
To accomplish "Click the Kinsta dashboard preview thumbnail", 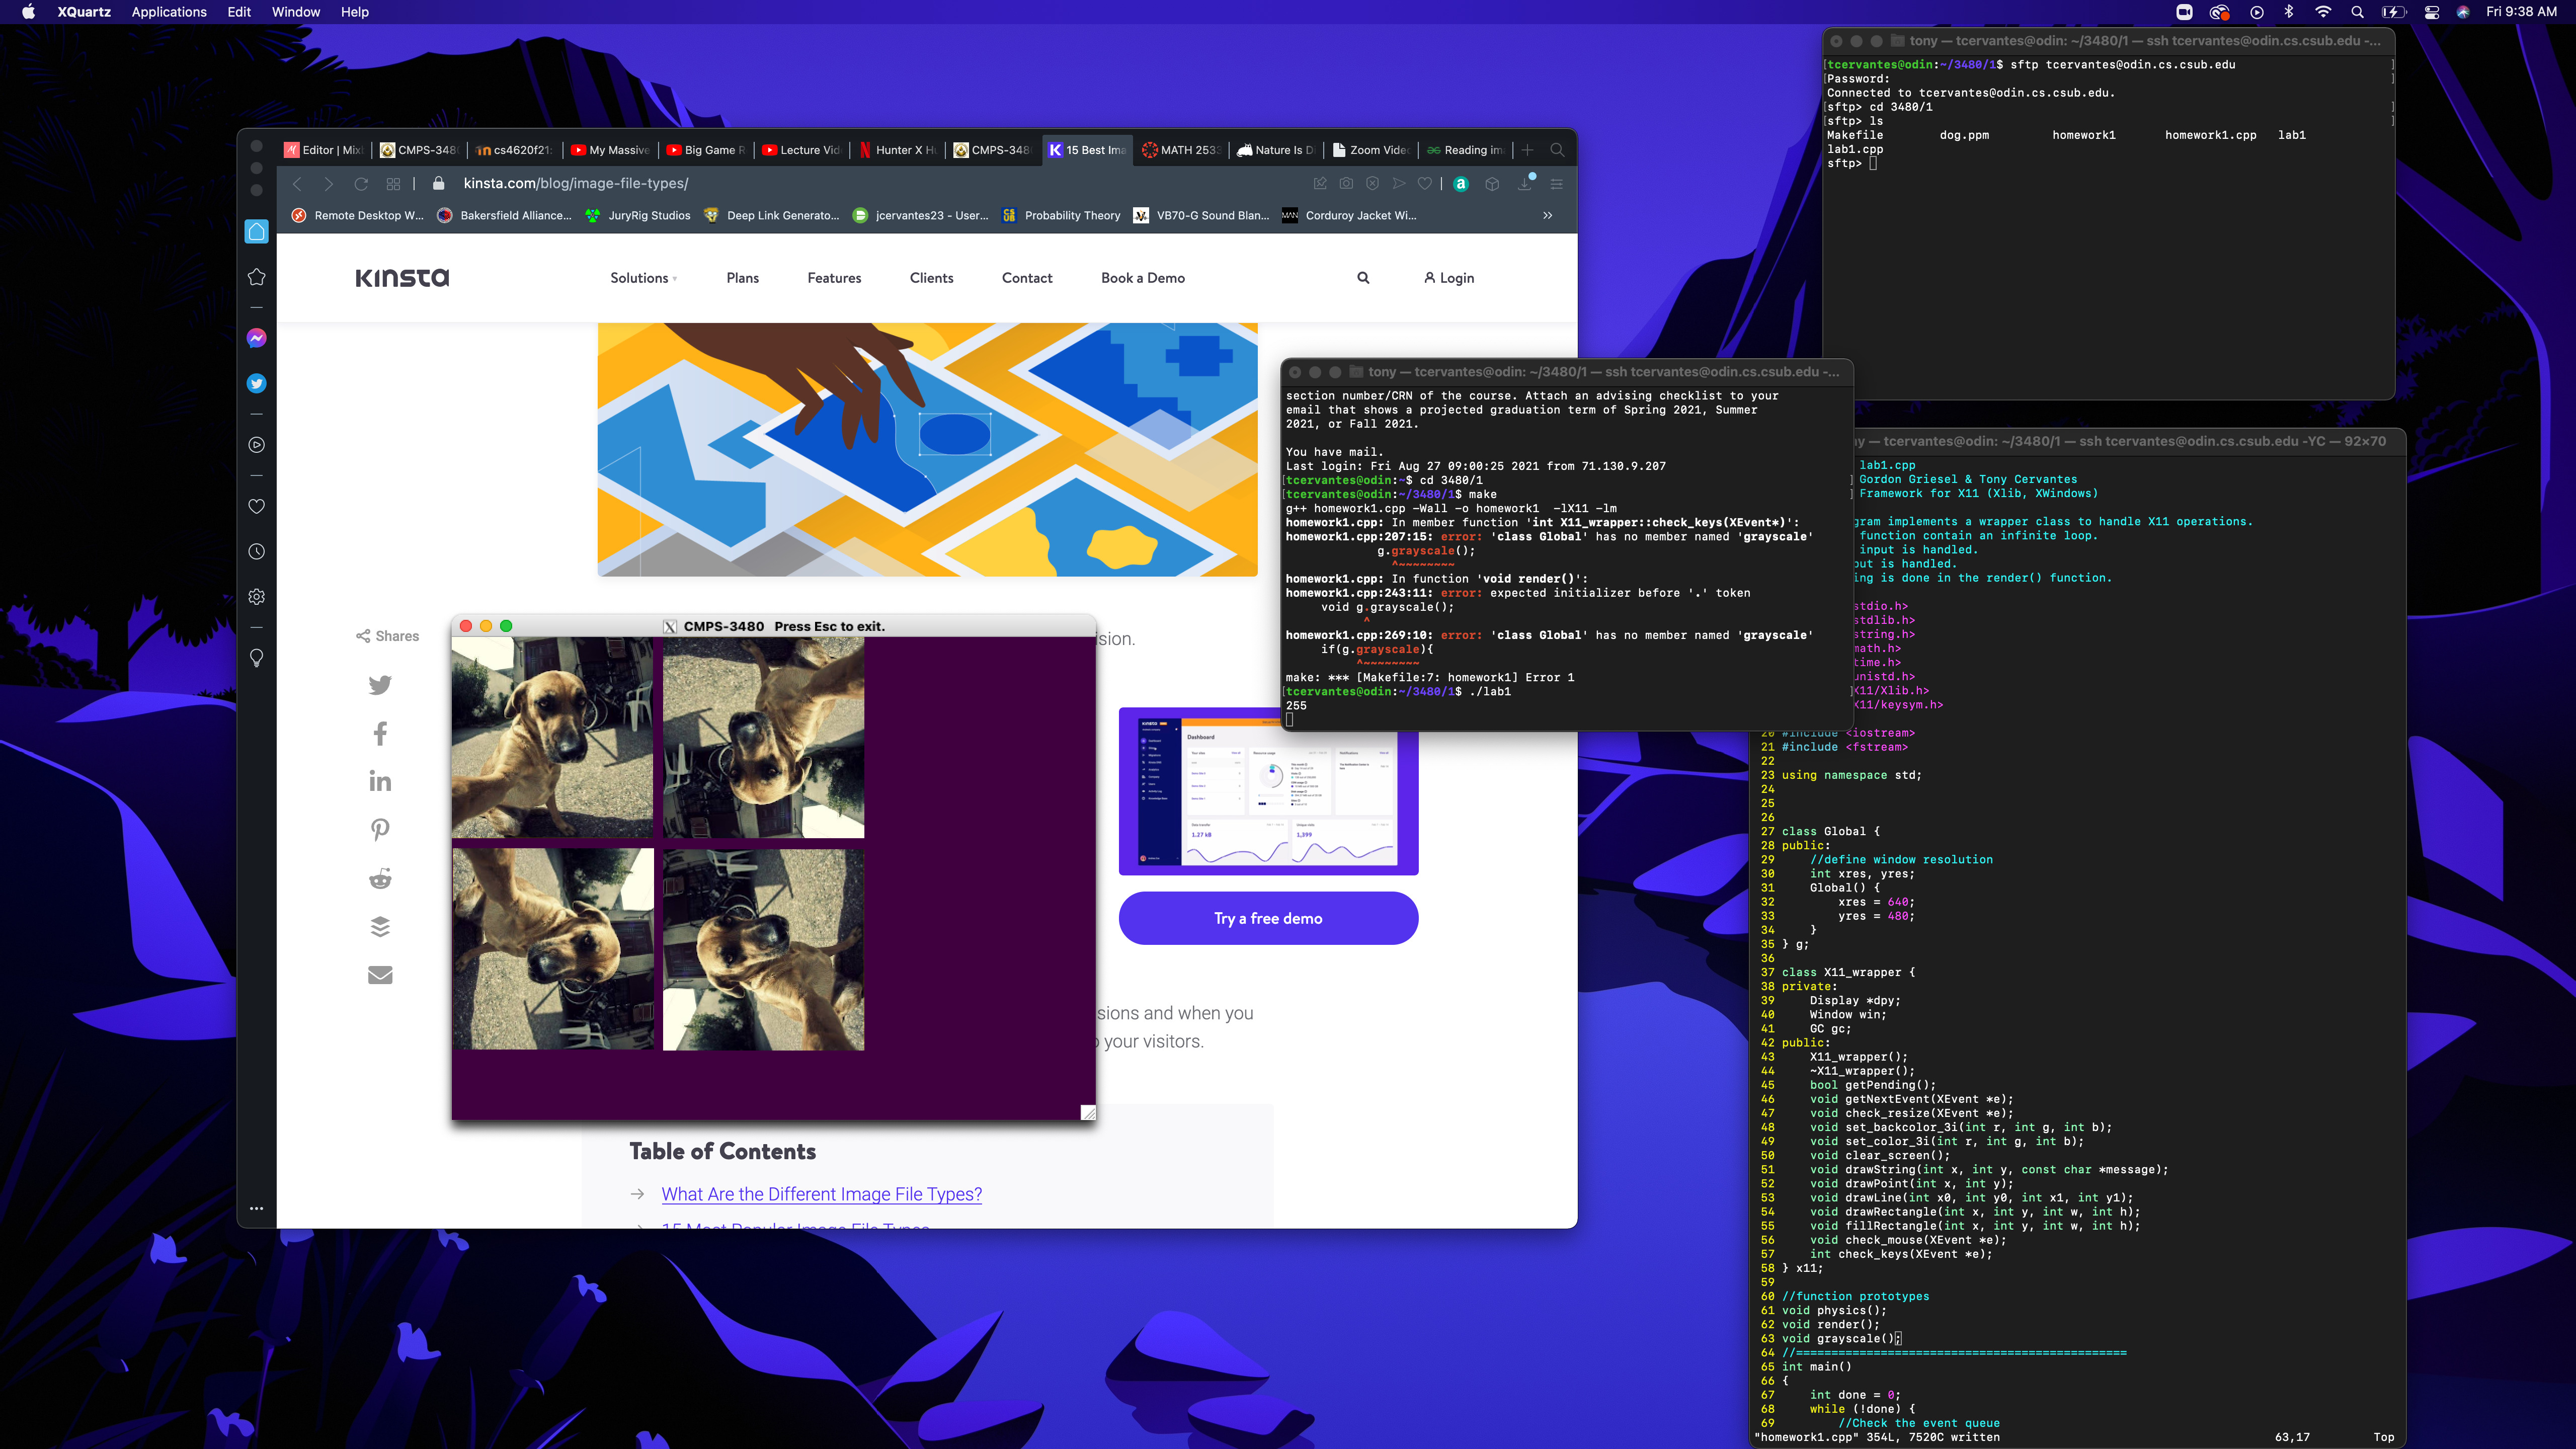I will (1268, 792).
